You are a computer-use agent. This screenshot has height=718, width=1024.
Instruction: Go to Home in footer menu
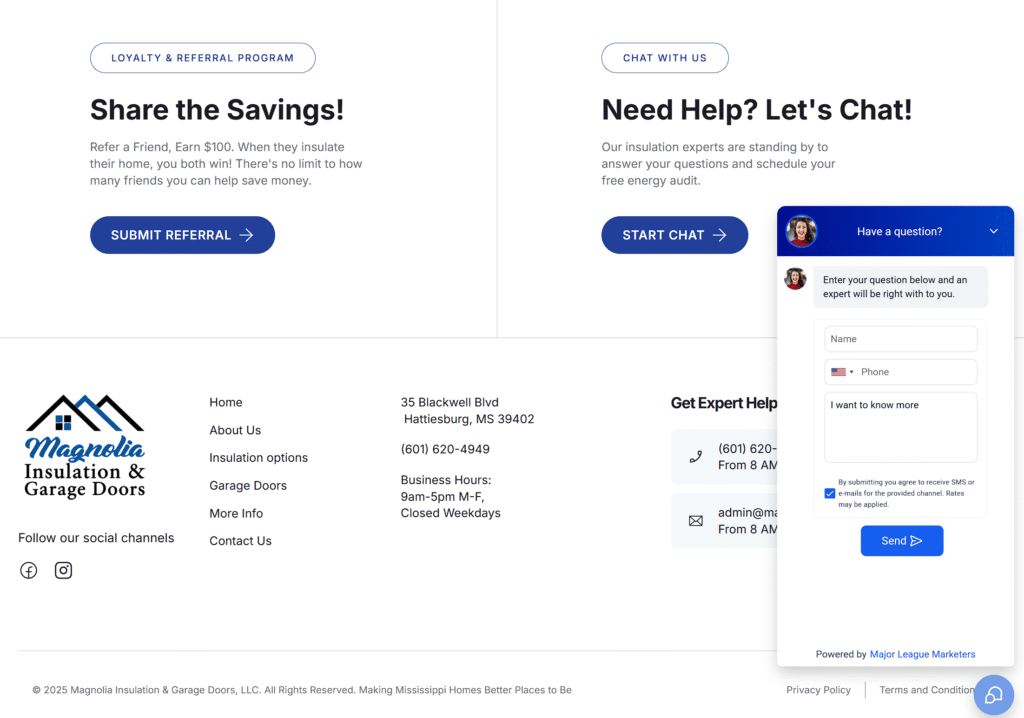(226, 402)
